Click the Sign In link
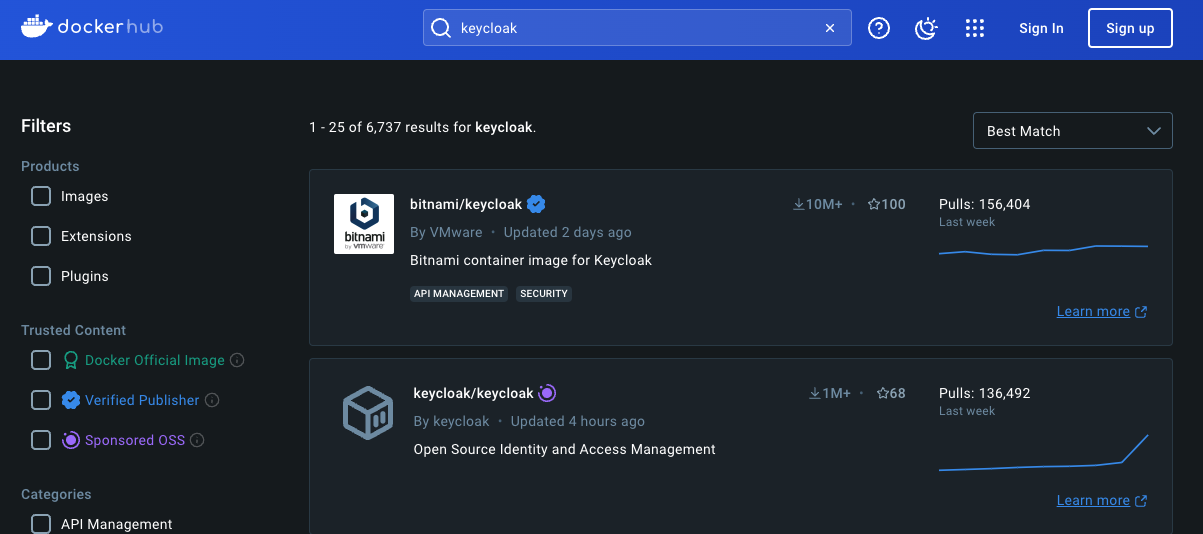Image resolution: width=1203 pixels, height=534 pixels. tap(1041, 28)
